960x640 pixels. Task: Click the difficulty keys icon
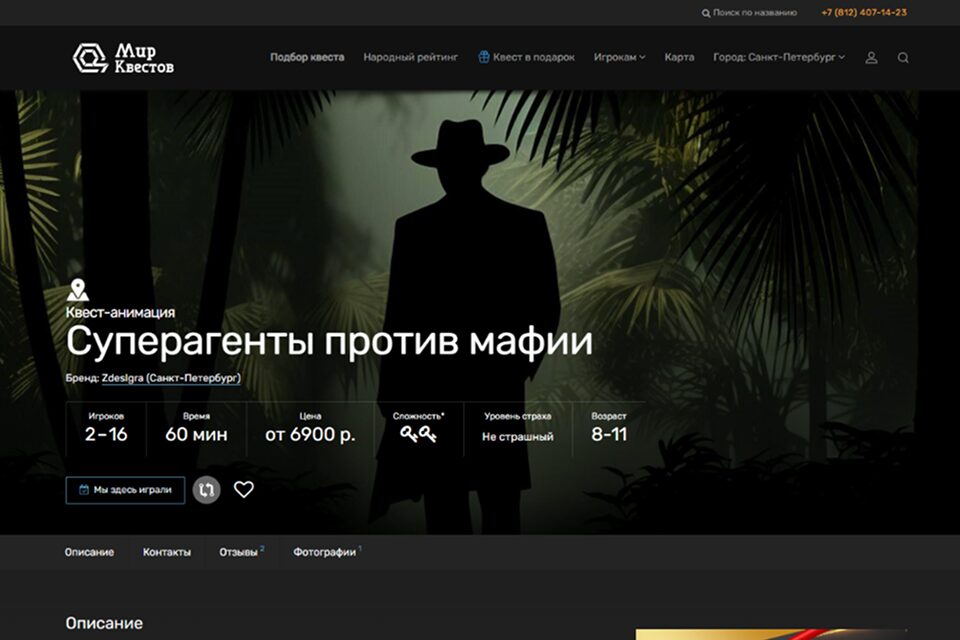tap(419, 434)
